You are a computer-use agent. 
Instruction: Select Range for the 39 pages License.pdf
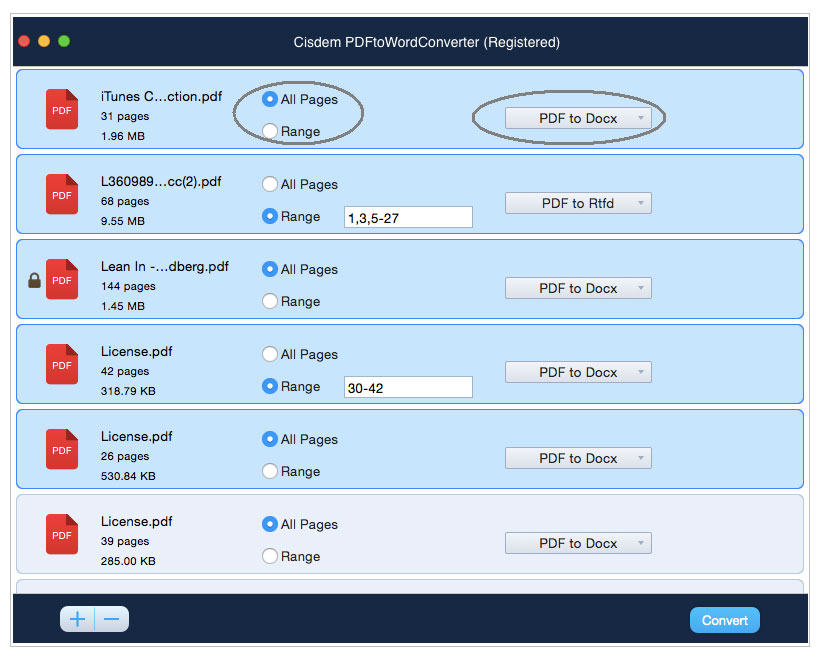[270, 556]
